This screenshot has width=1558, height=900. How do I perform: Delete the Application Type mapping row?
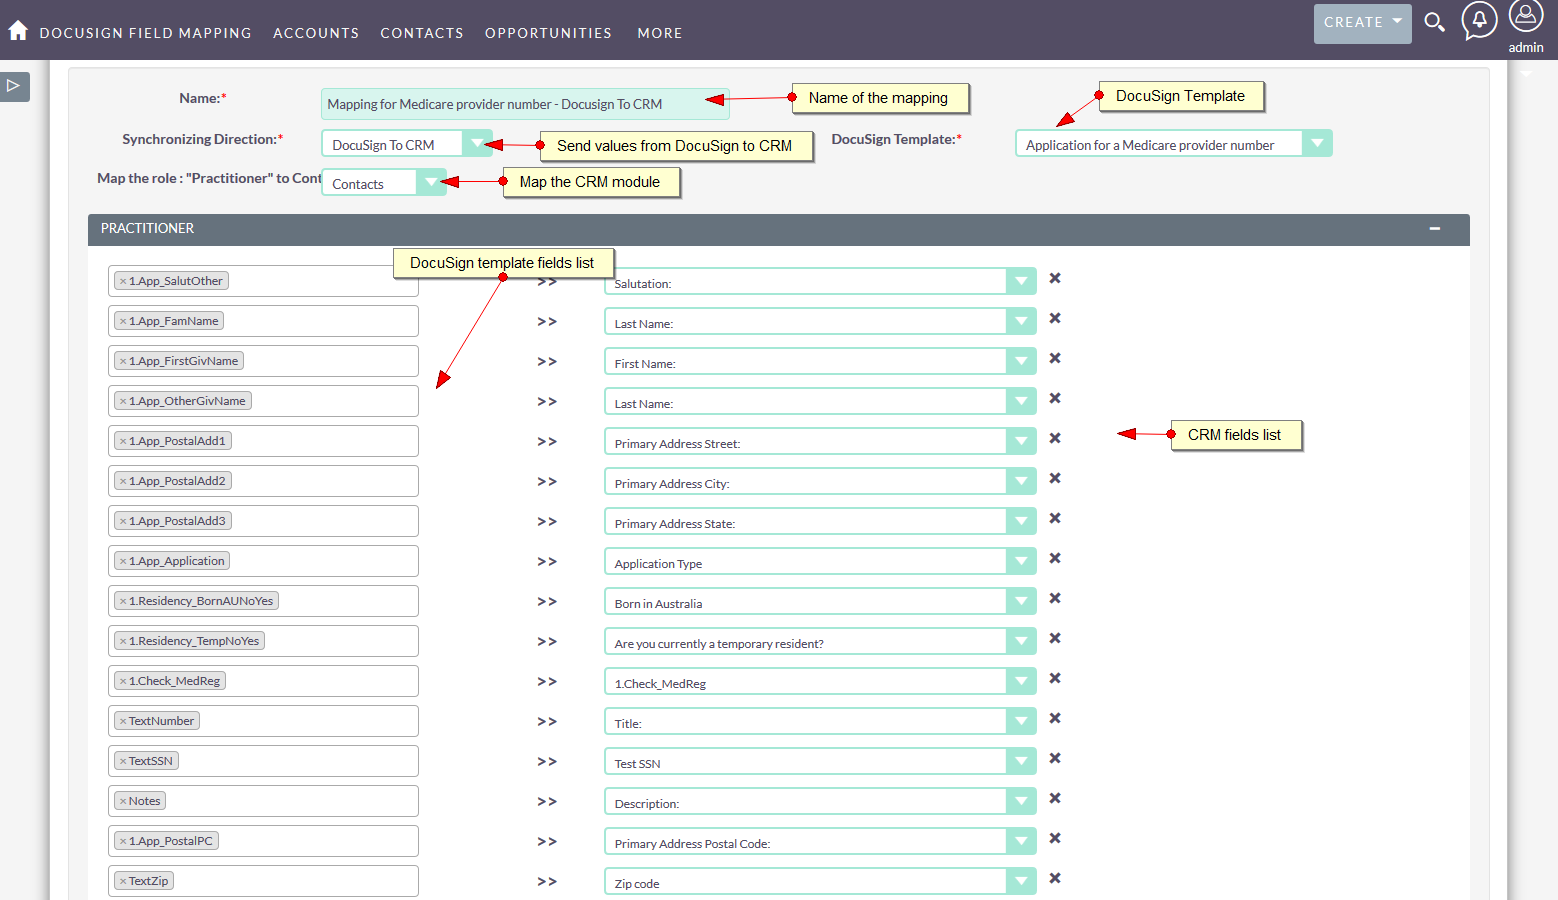pos(1055,558)
